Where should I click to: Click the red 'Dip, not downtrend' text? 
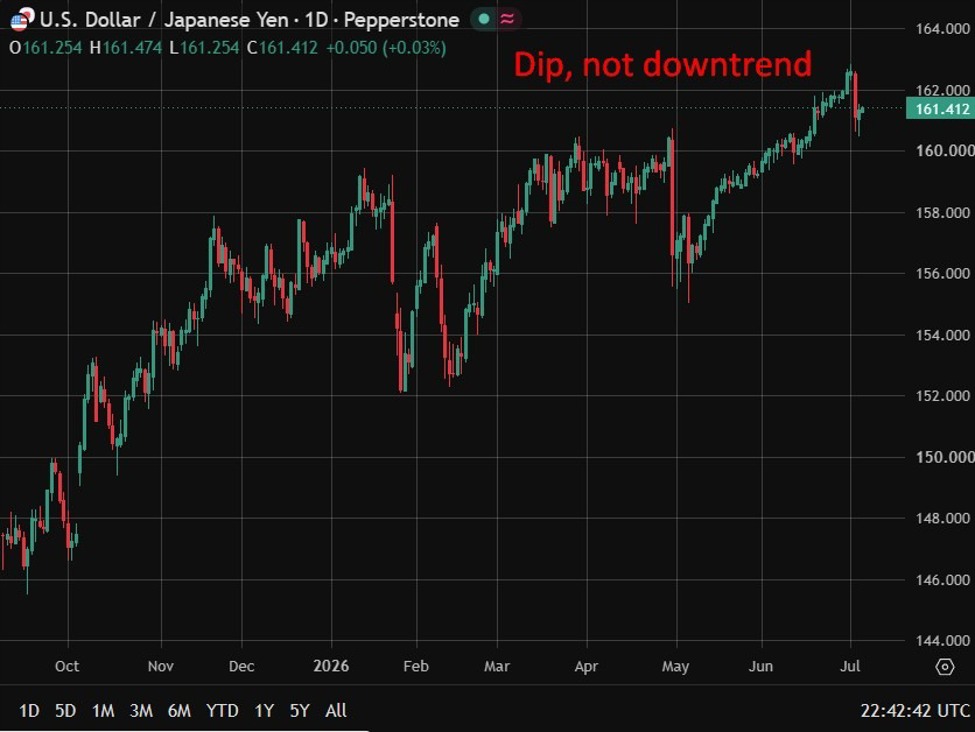[x=663, y=65]
